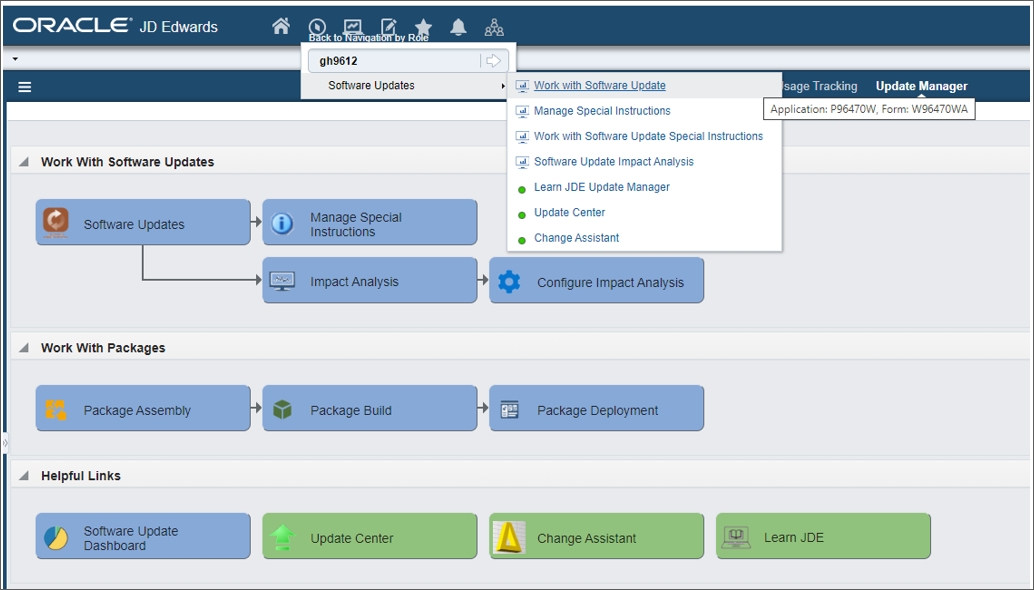Open the Change Assistant green tile
The width and height of the screenshot is (1034, 590).
[597, 536]
